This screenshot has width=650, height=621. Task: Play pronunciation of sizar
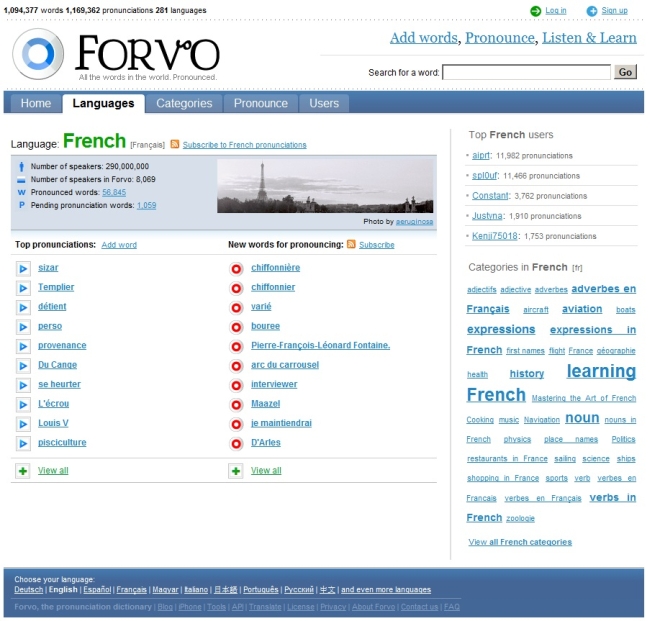point(23,269)
